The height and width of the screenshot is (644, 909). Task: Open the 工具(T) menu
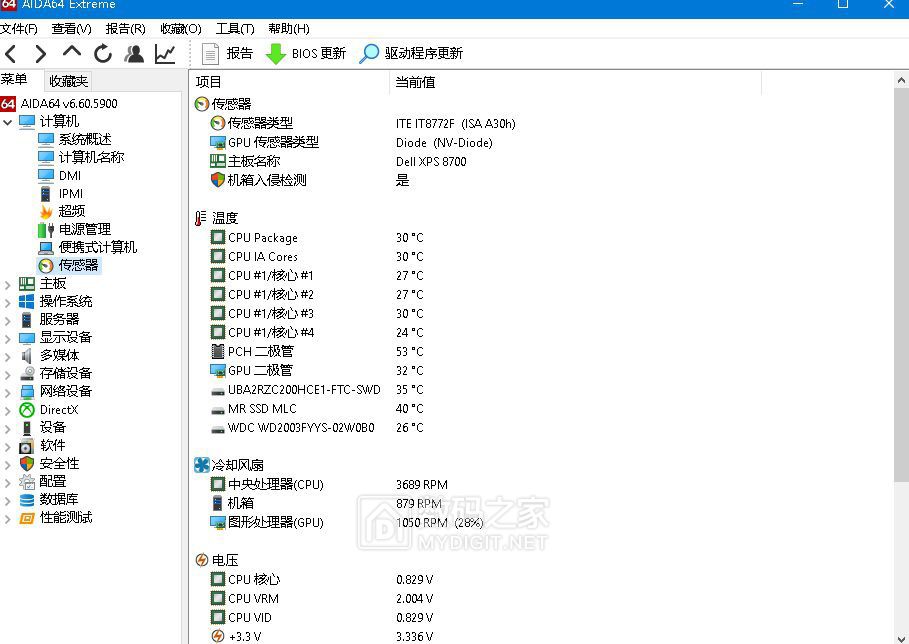point(235,28)
